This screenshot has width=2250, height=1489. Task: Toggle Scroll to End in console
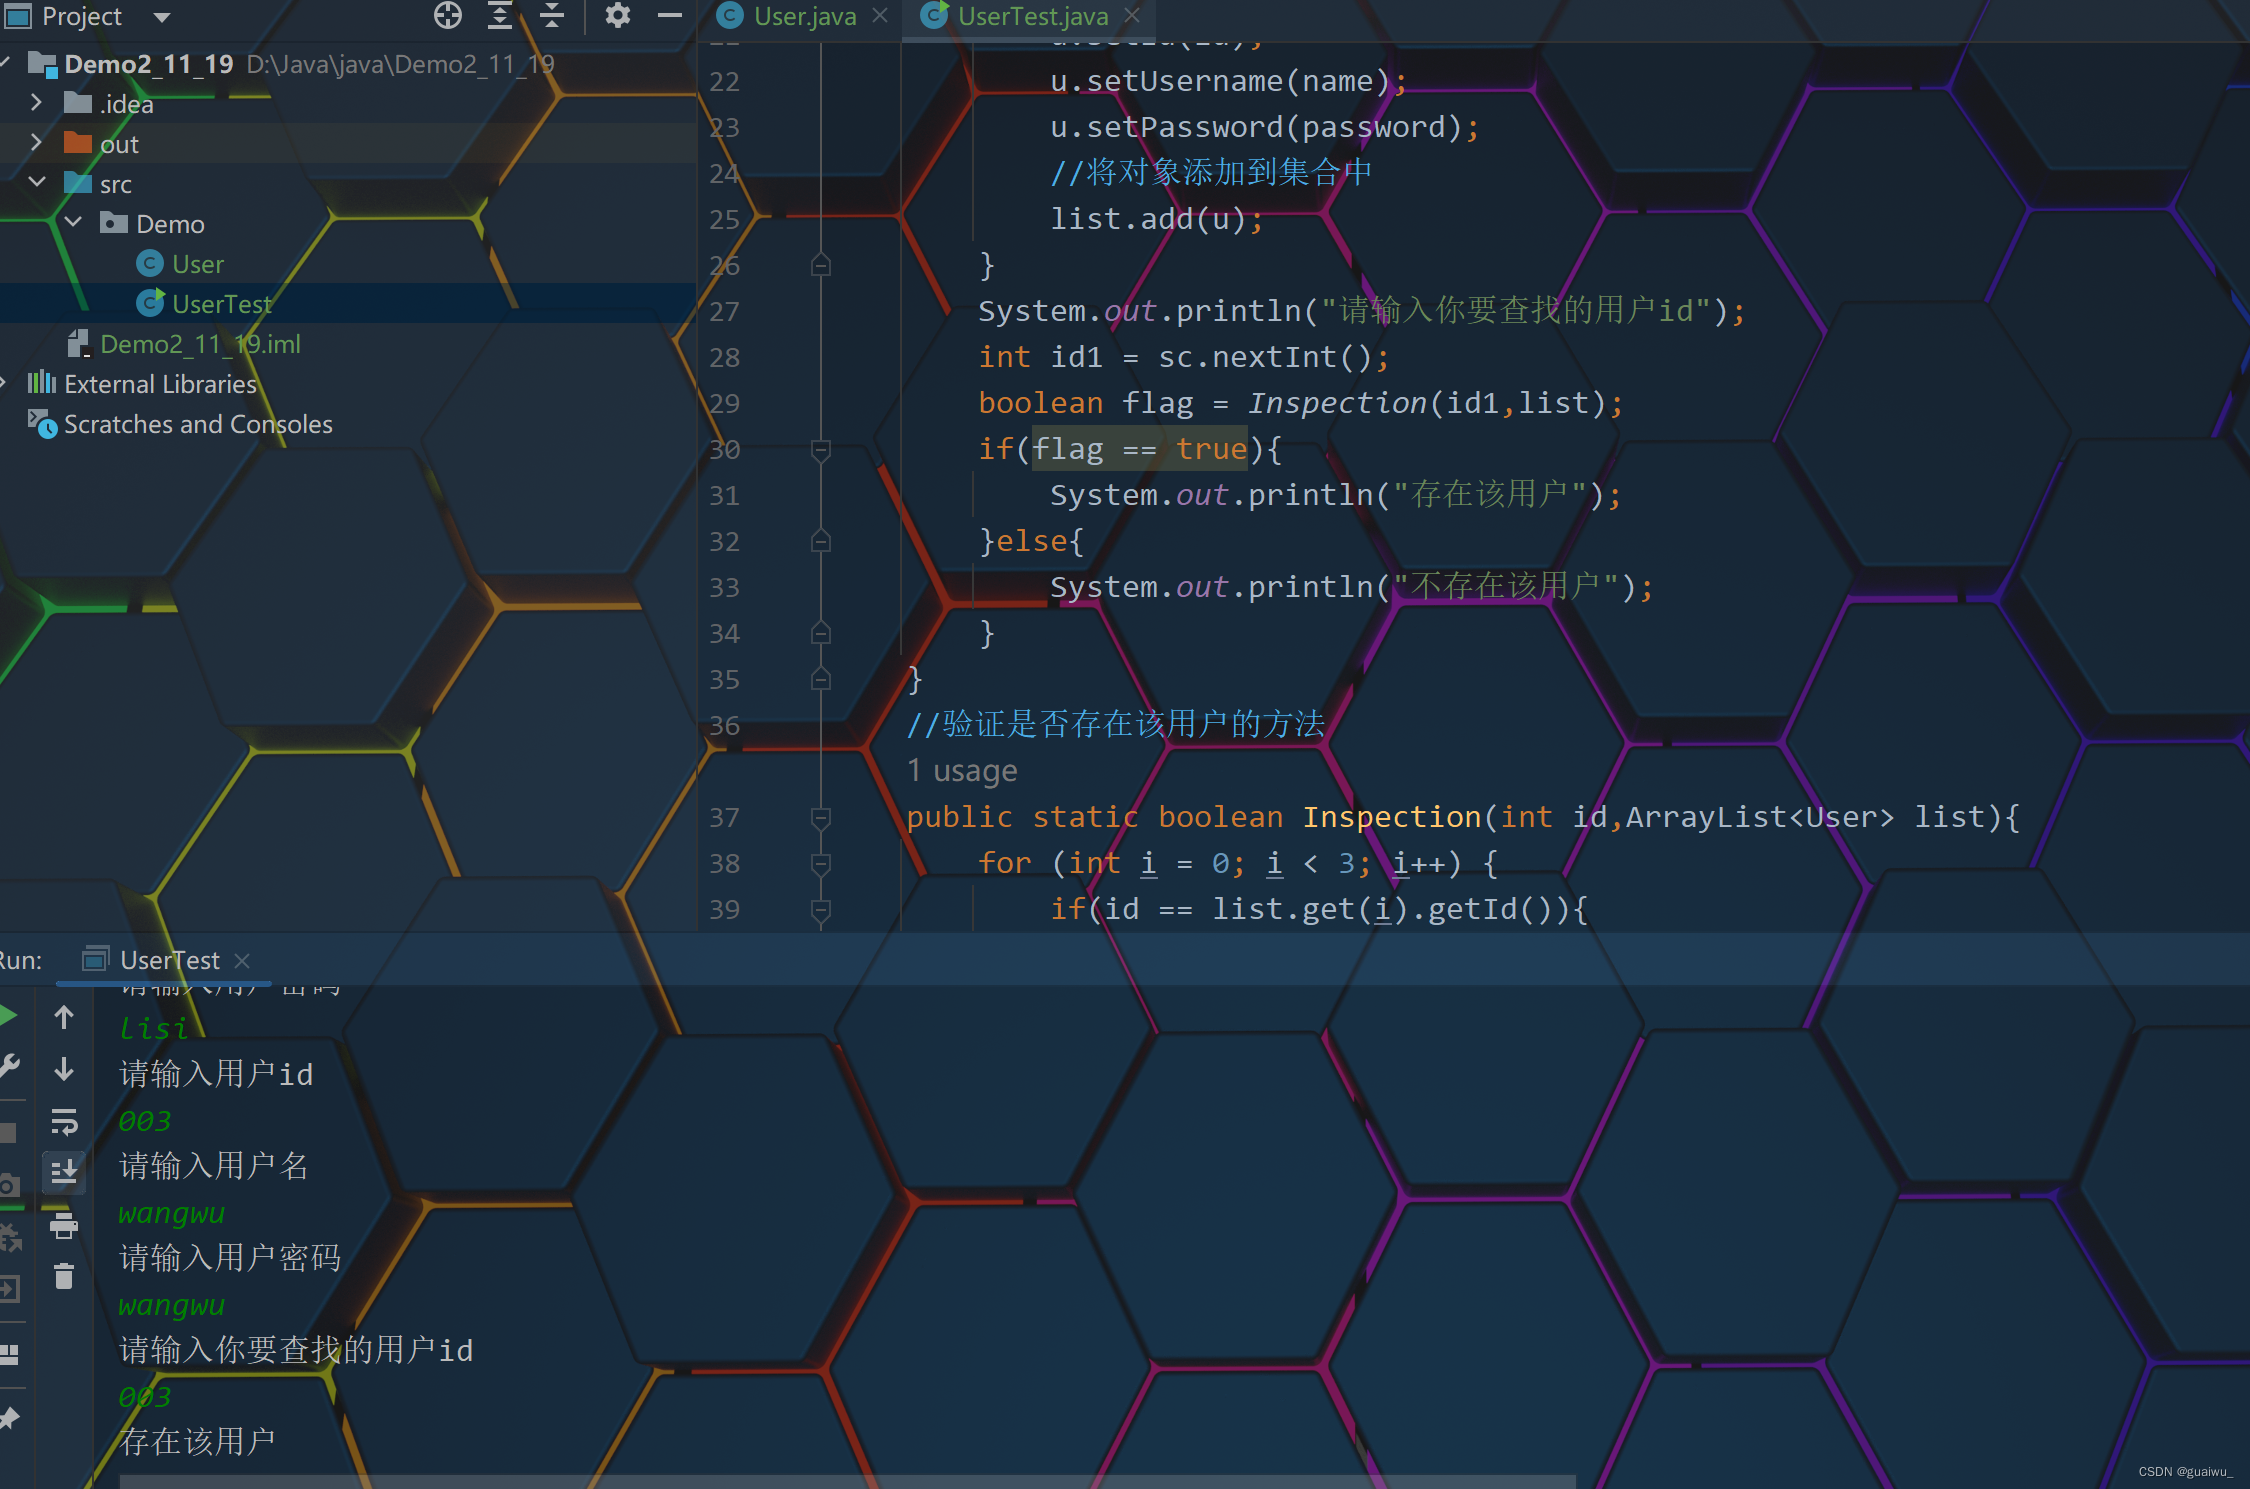[64, 1171]
